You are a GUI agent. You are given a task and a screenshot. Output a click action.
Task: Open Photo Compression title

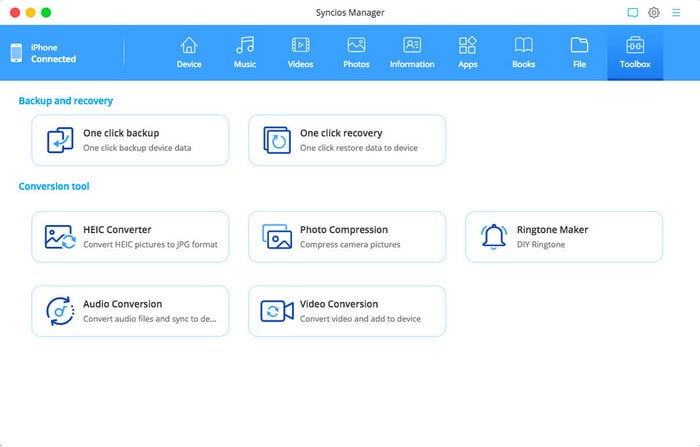[344, 230]
